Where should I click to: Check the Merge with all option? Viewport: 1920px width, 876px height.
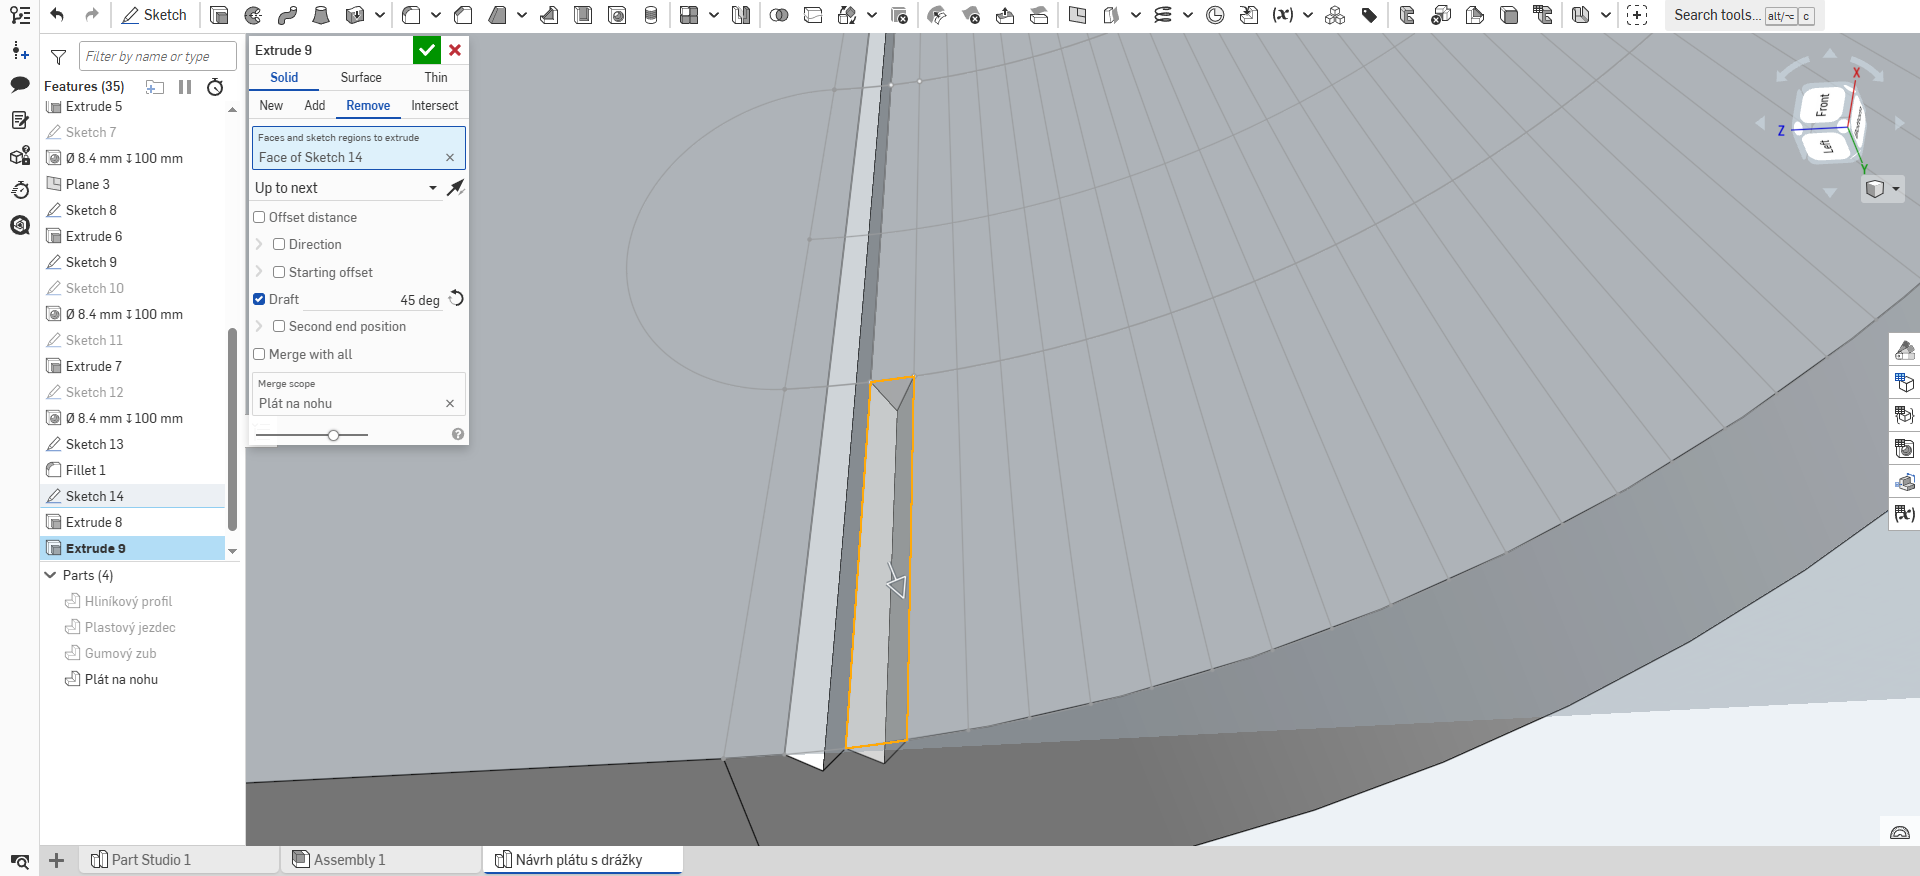[x=259, y=354]
